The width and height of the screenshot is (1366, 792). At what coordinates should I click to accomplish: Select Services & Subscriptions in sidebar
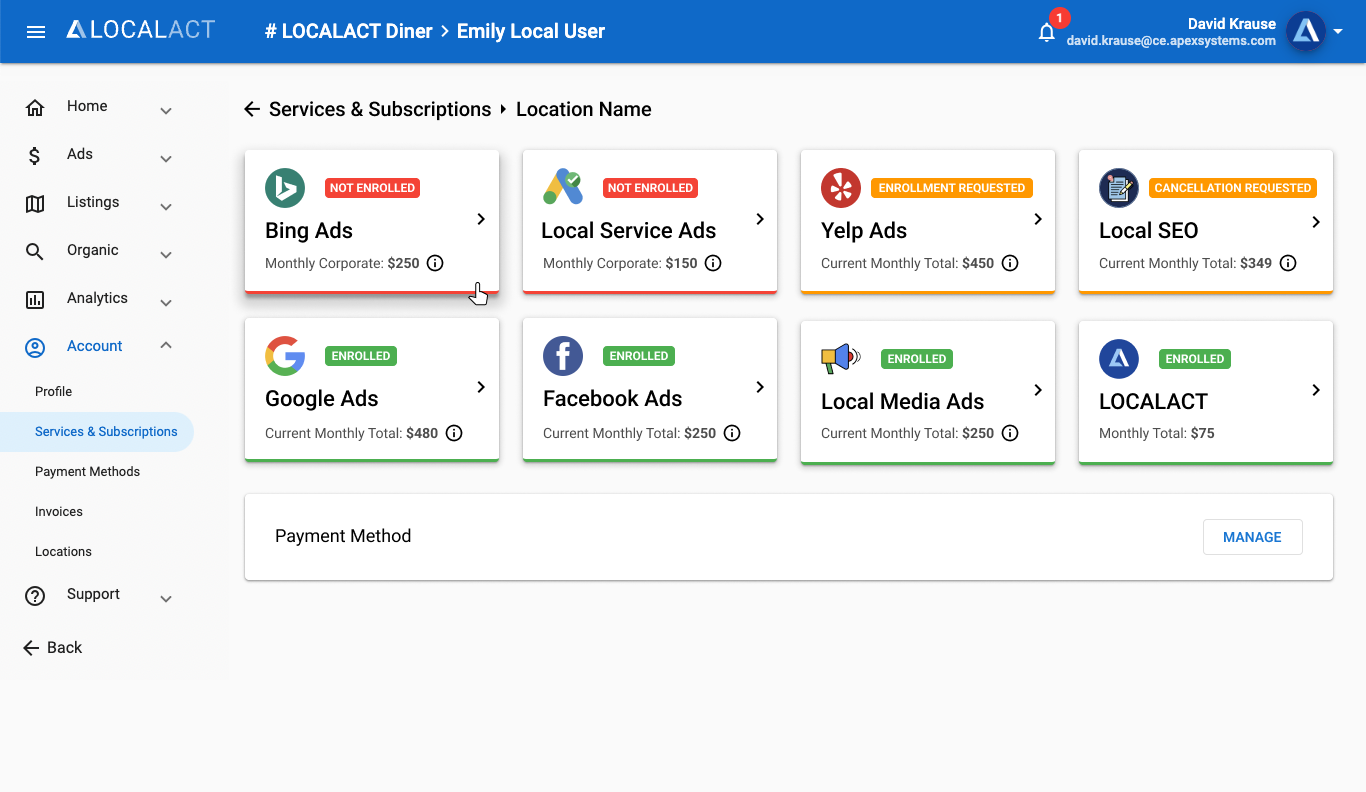click(x=97, y=432)
